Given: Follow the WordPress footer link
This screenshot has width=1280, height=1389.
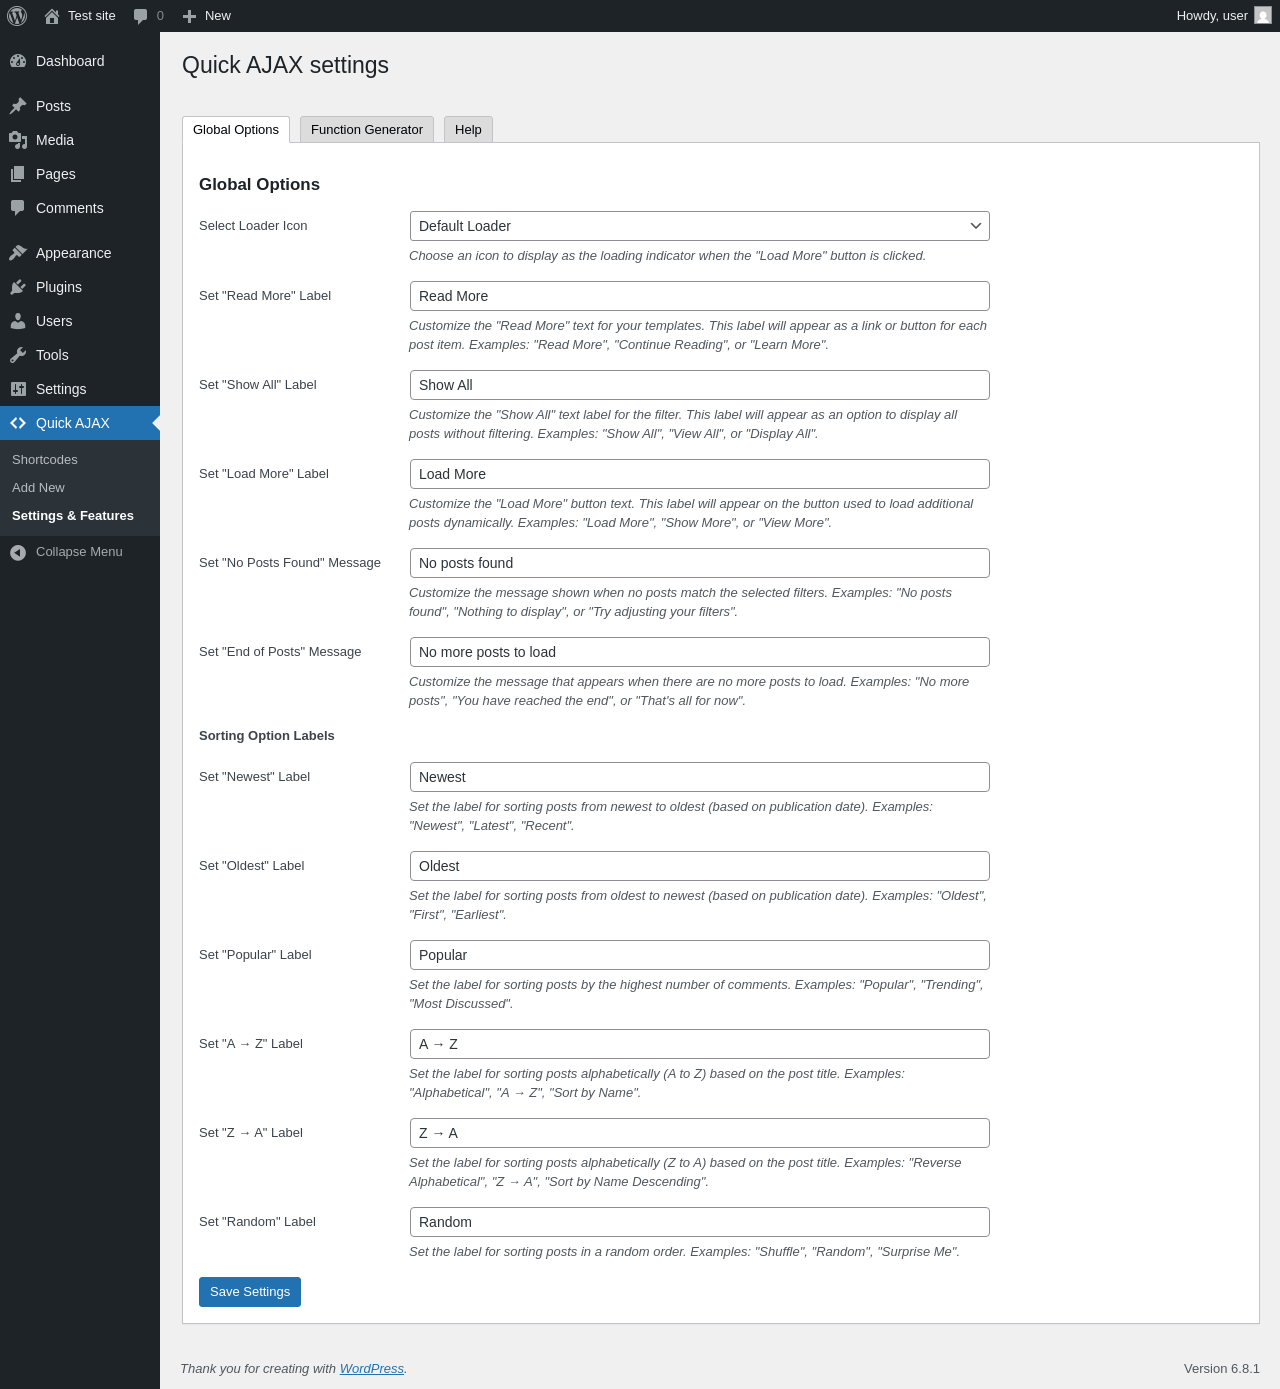Looking at the screenshot, I should (372, 1369).
